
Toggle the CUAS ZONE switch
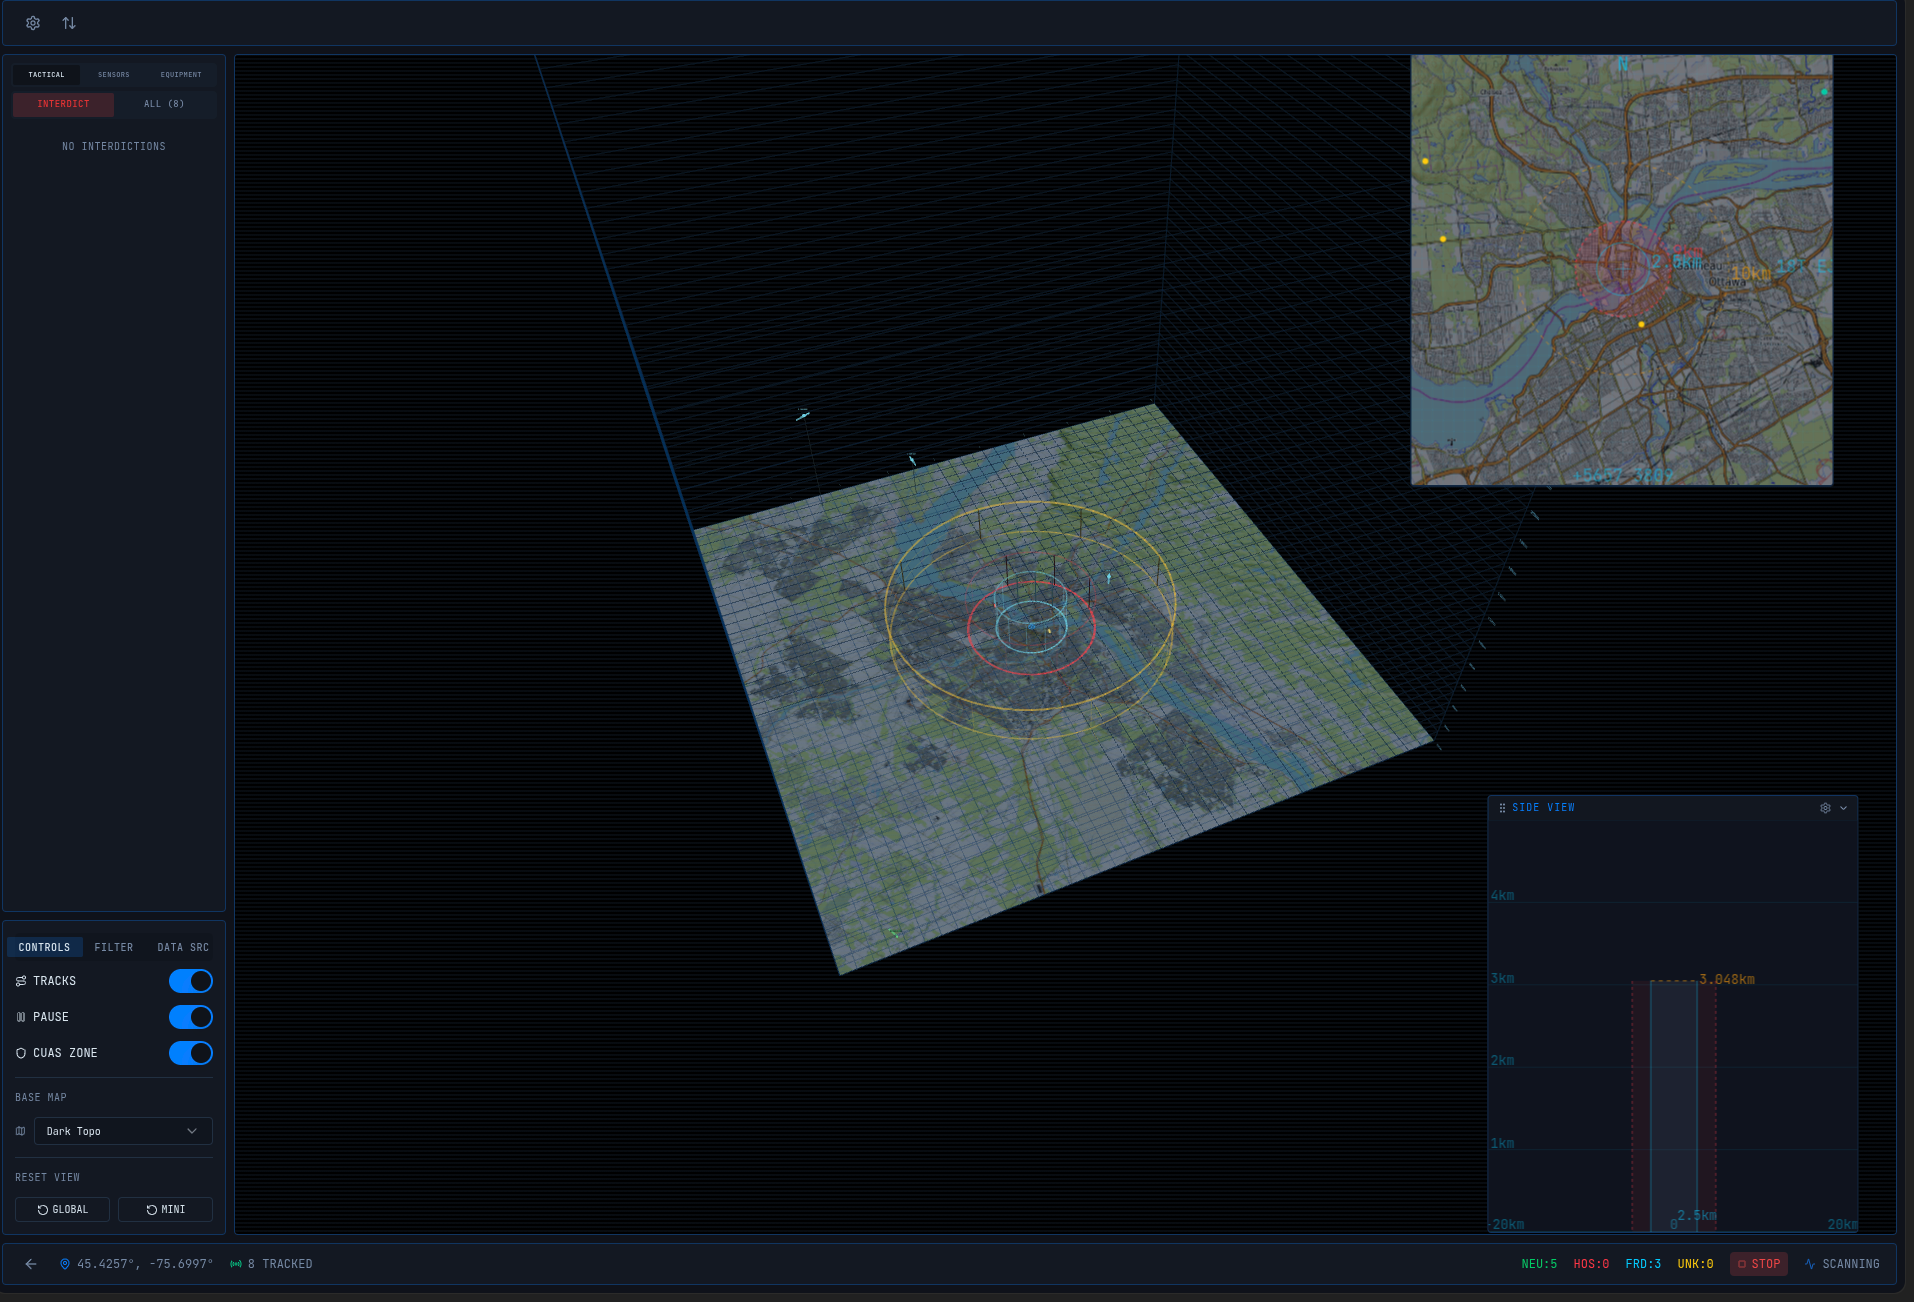click(191, 1053)
